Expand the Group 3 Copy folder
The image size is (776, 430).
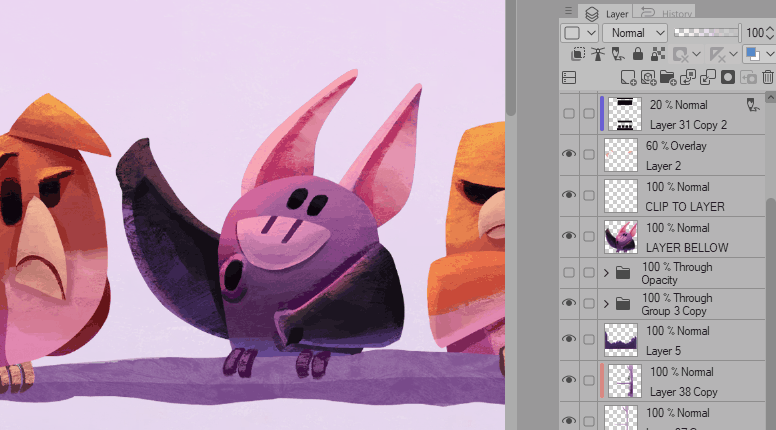click(606, 304)
